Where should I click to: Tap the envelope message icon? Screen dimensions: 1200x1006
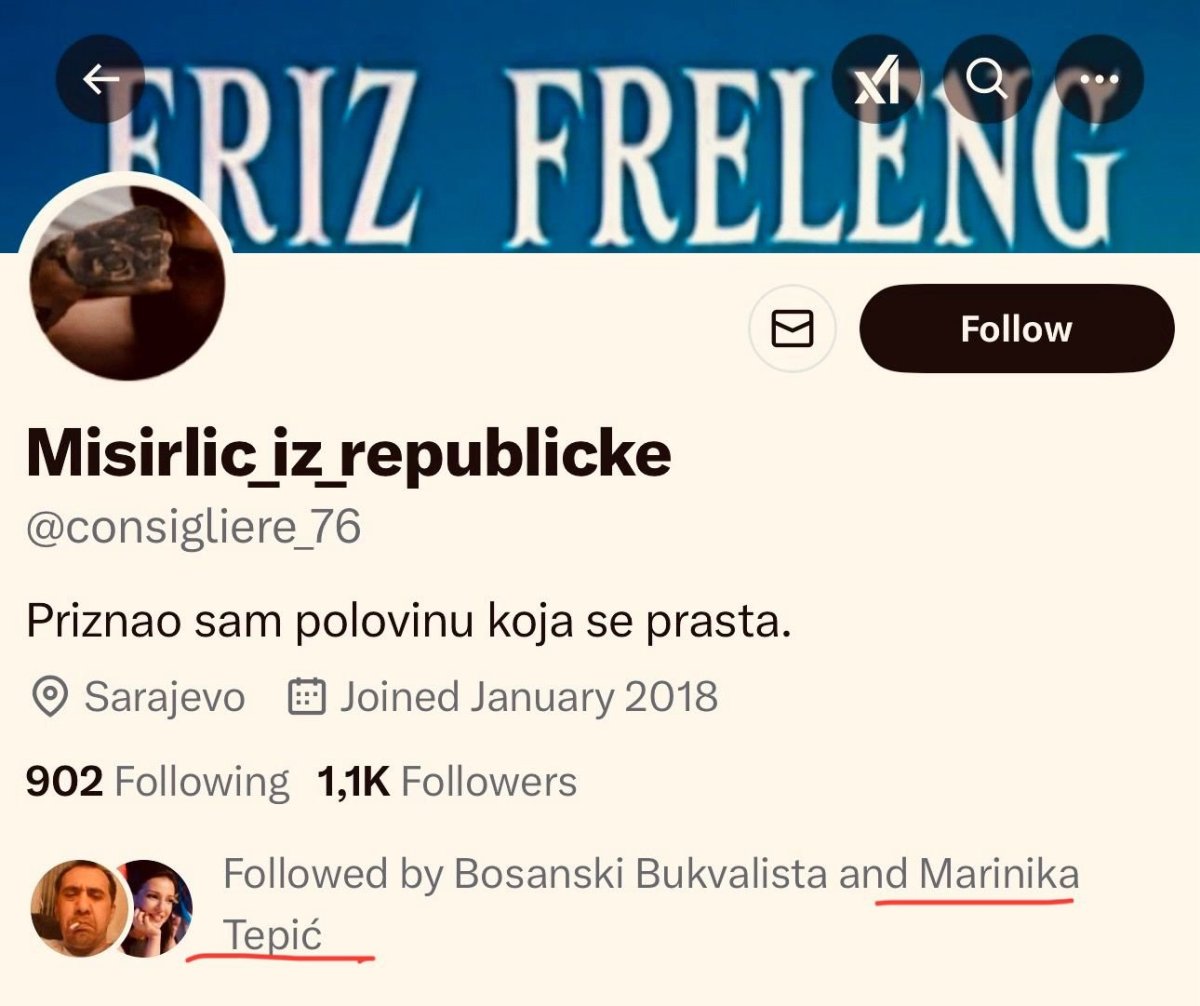pos(791,329)
